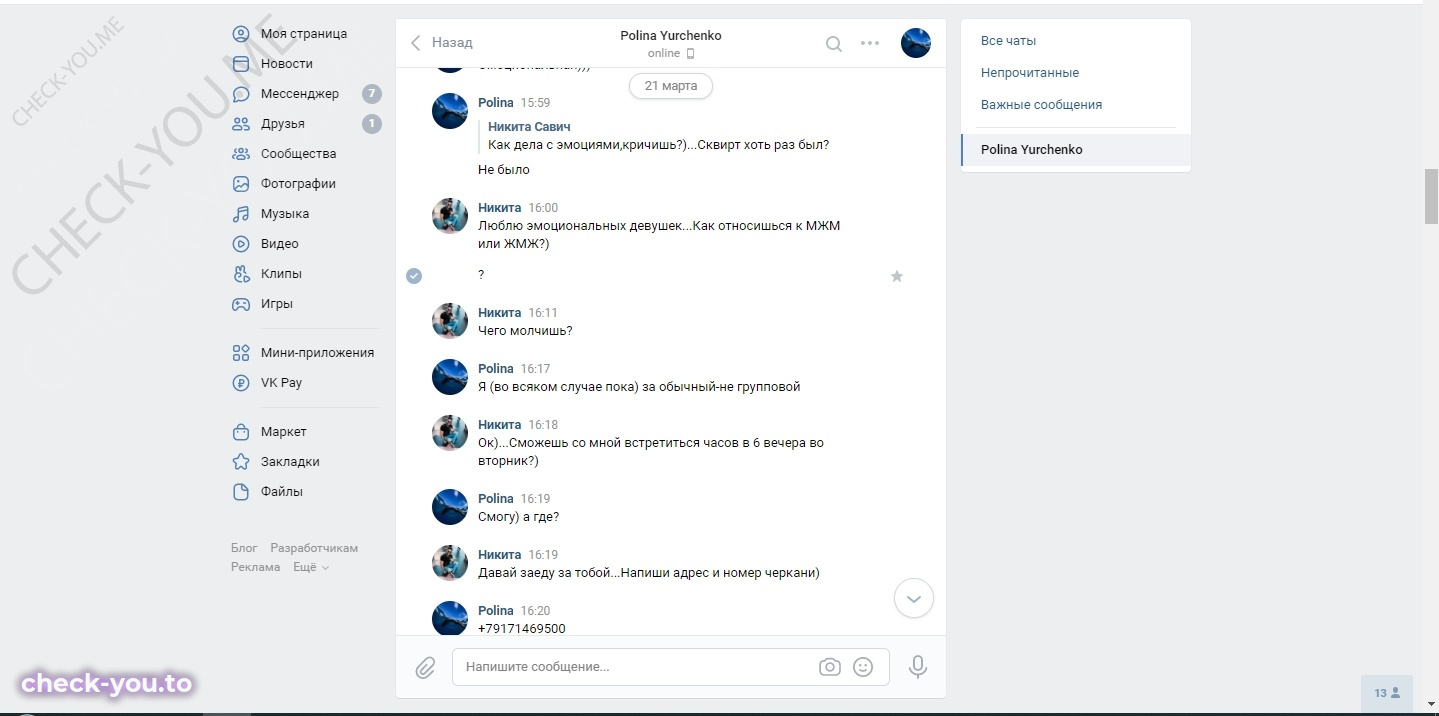The height and width of the screenshot is (716, 1439).
Task: Click the Реклама footer link
Action: [256, 567]
